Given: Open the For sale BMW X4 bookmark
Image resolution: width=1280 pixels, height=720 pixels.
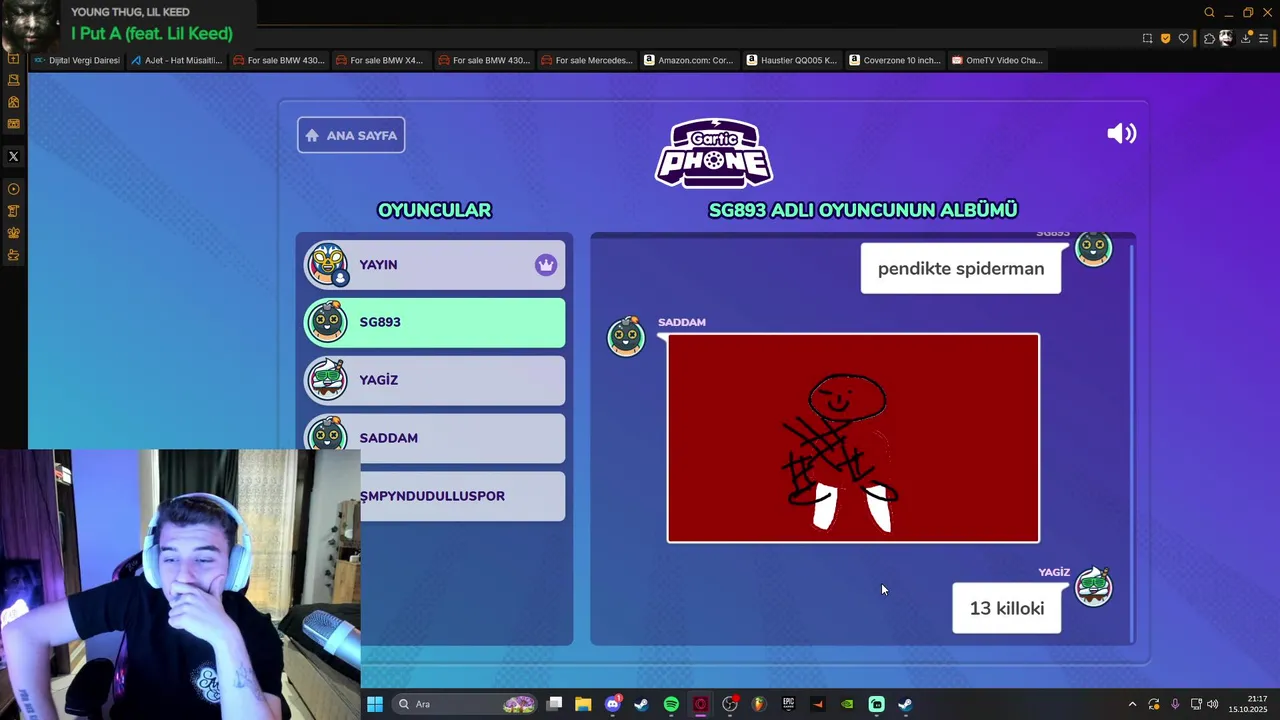Looking at the screenshot, I should 379,60.
